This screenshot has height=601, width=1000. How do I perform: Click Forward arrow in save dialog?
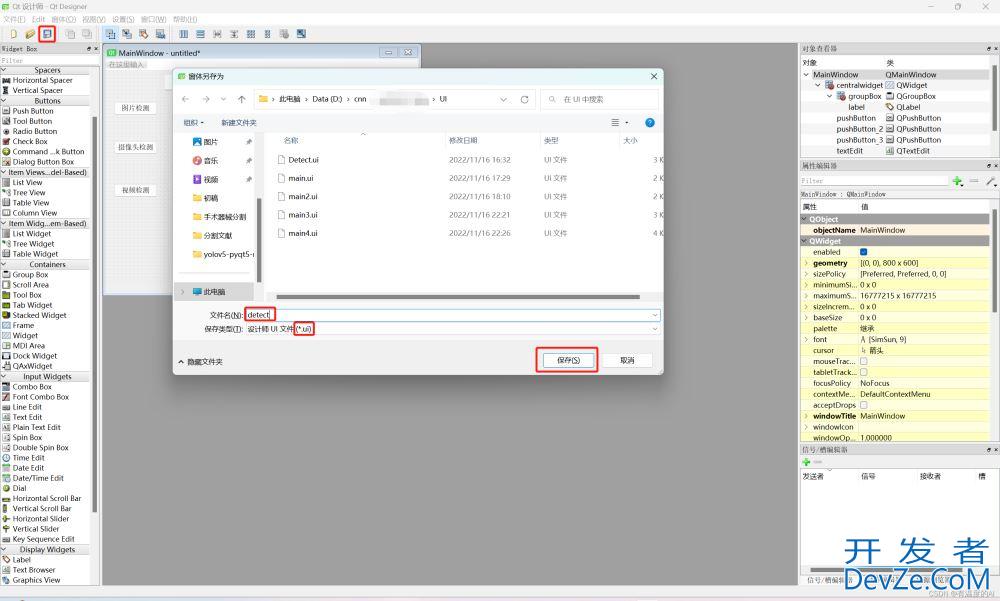click(x=206, y=100)
